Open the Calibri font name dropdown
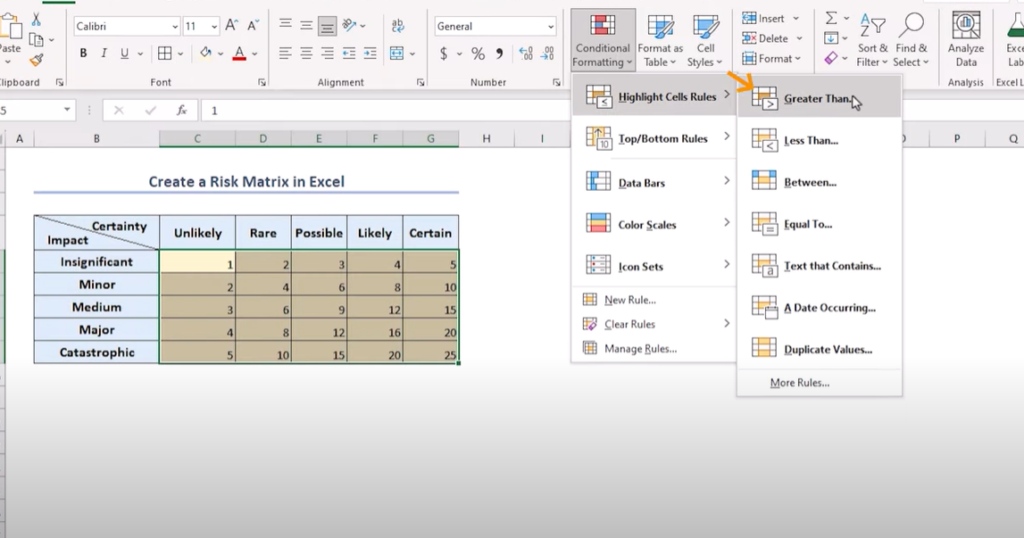The width and height of the screenshot is (1024, 538). 175,27
